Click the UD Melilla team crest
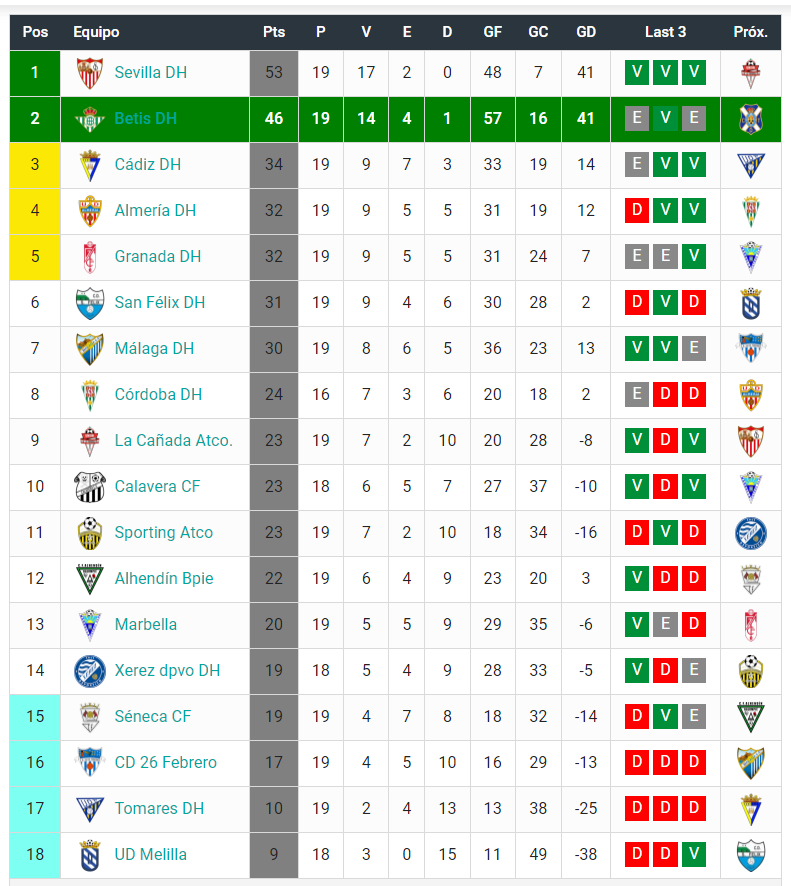The image size is (791, 886). pyautogui.click(x=90, y=855)
